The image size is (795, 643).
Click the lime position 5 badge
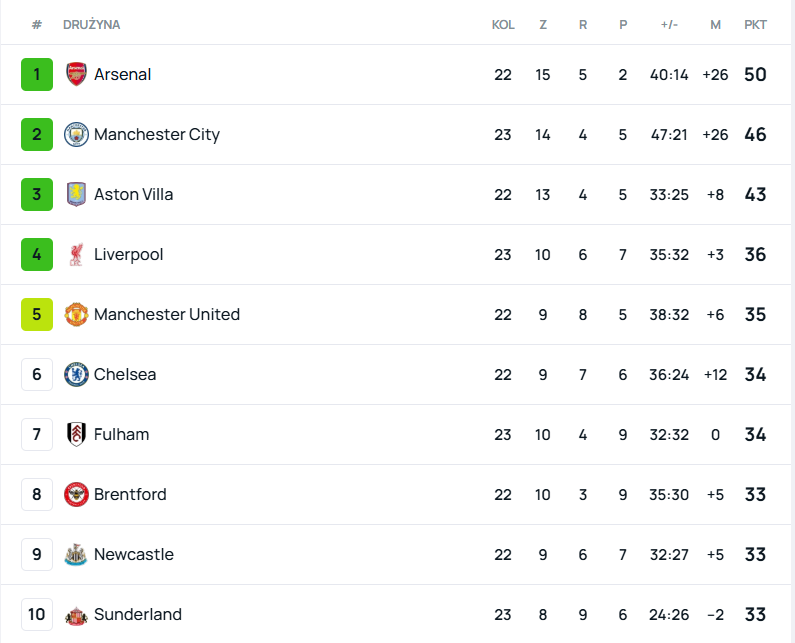(37, 314)
